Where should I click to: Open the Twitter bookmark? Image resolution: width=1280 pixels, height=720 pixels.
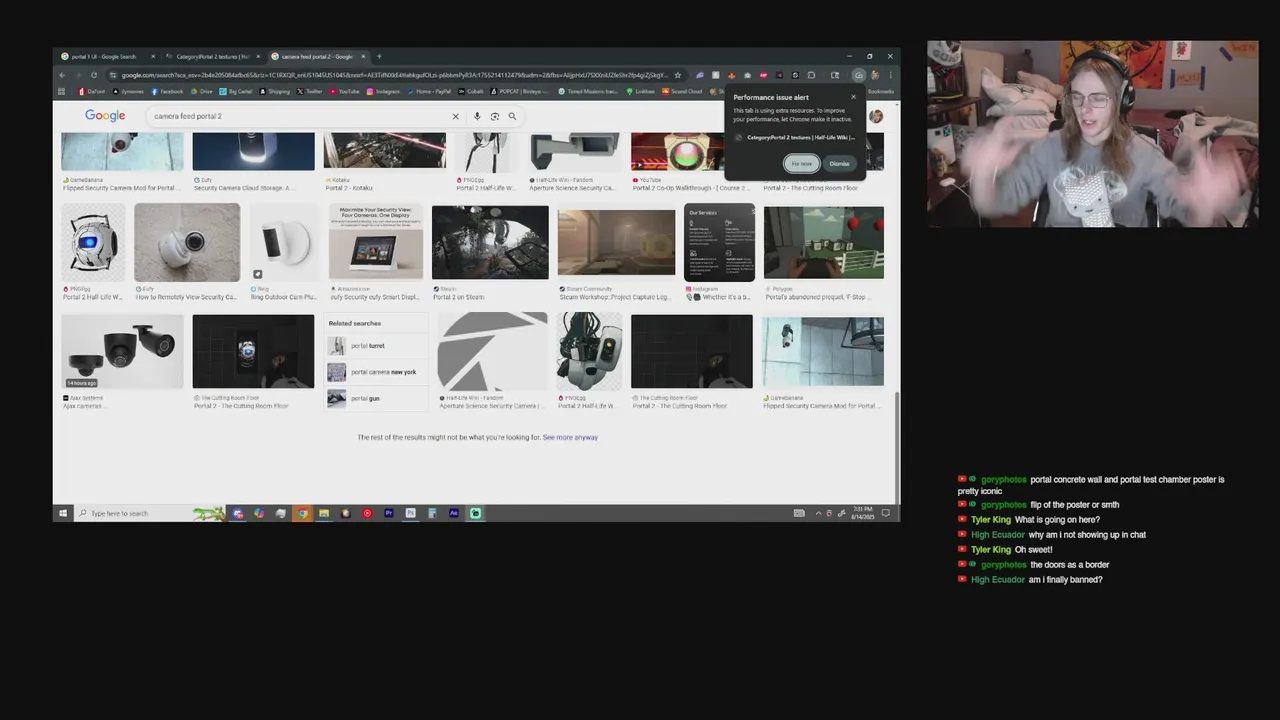[x=310, y=91]
